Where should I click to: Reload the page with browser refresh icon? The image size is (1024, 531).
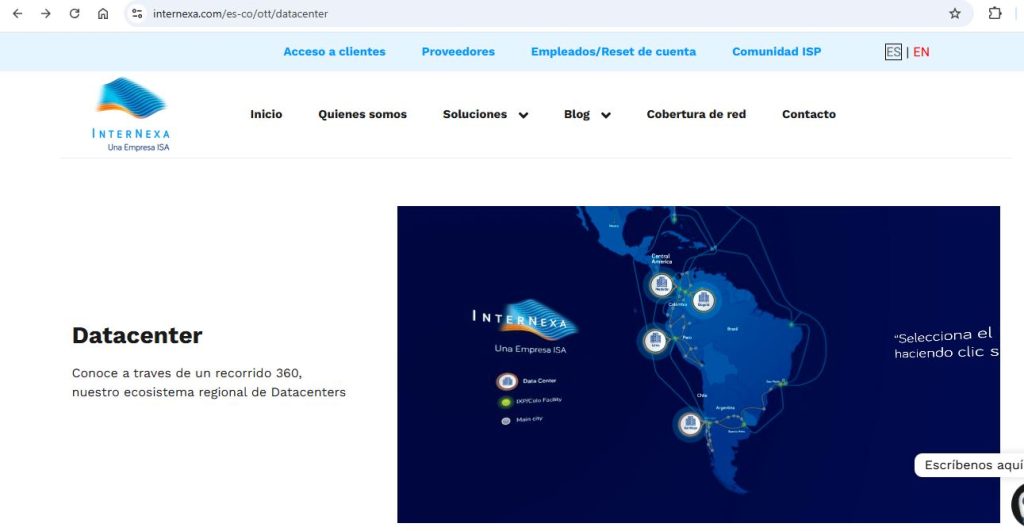click(74, 14)
